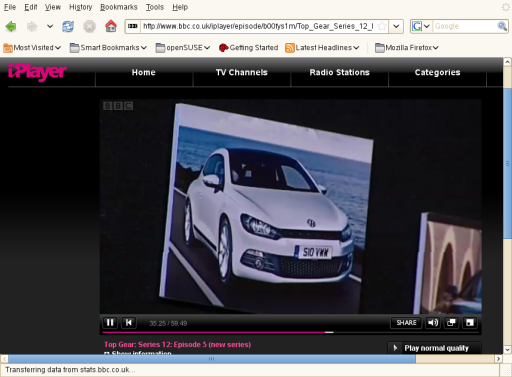Click the search magnifier icon
Image resolution: width=512 pixels, height=377 pixels.
coord(502,26)
